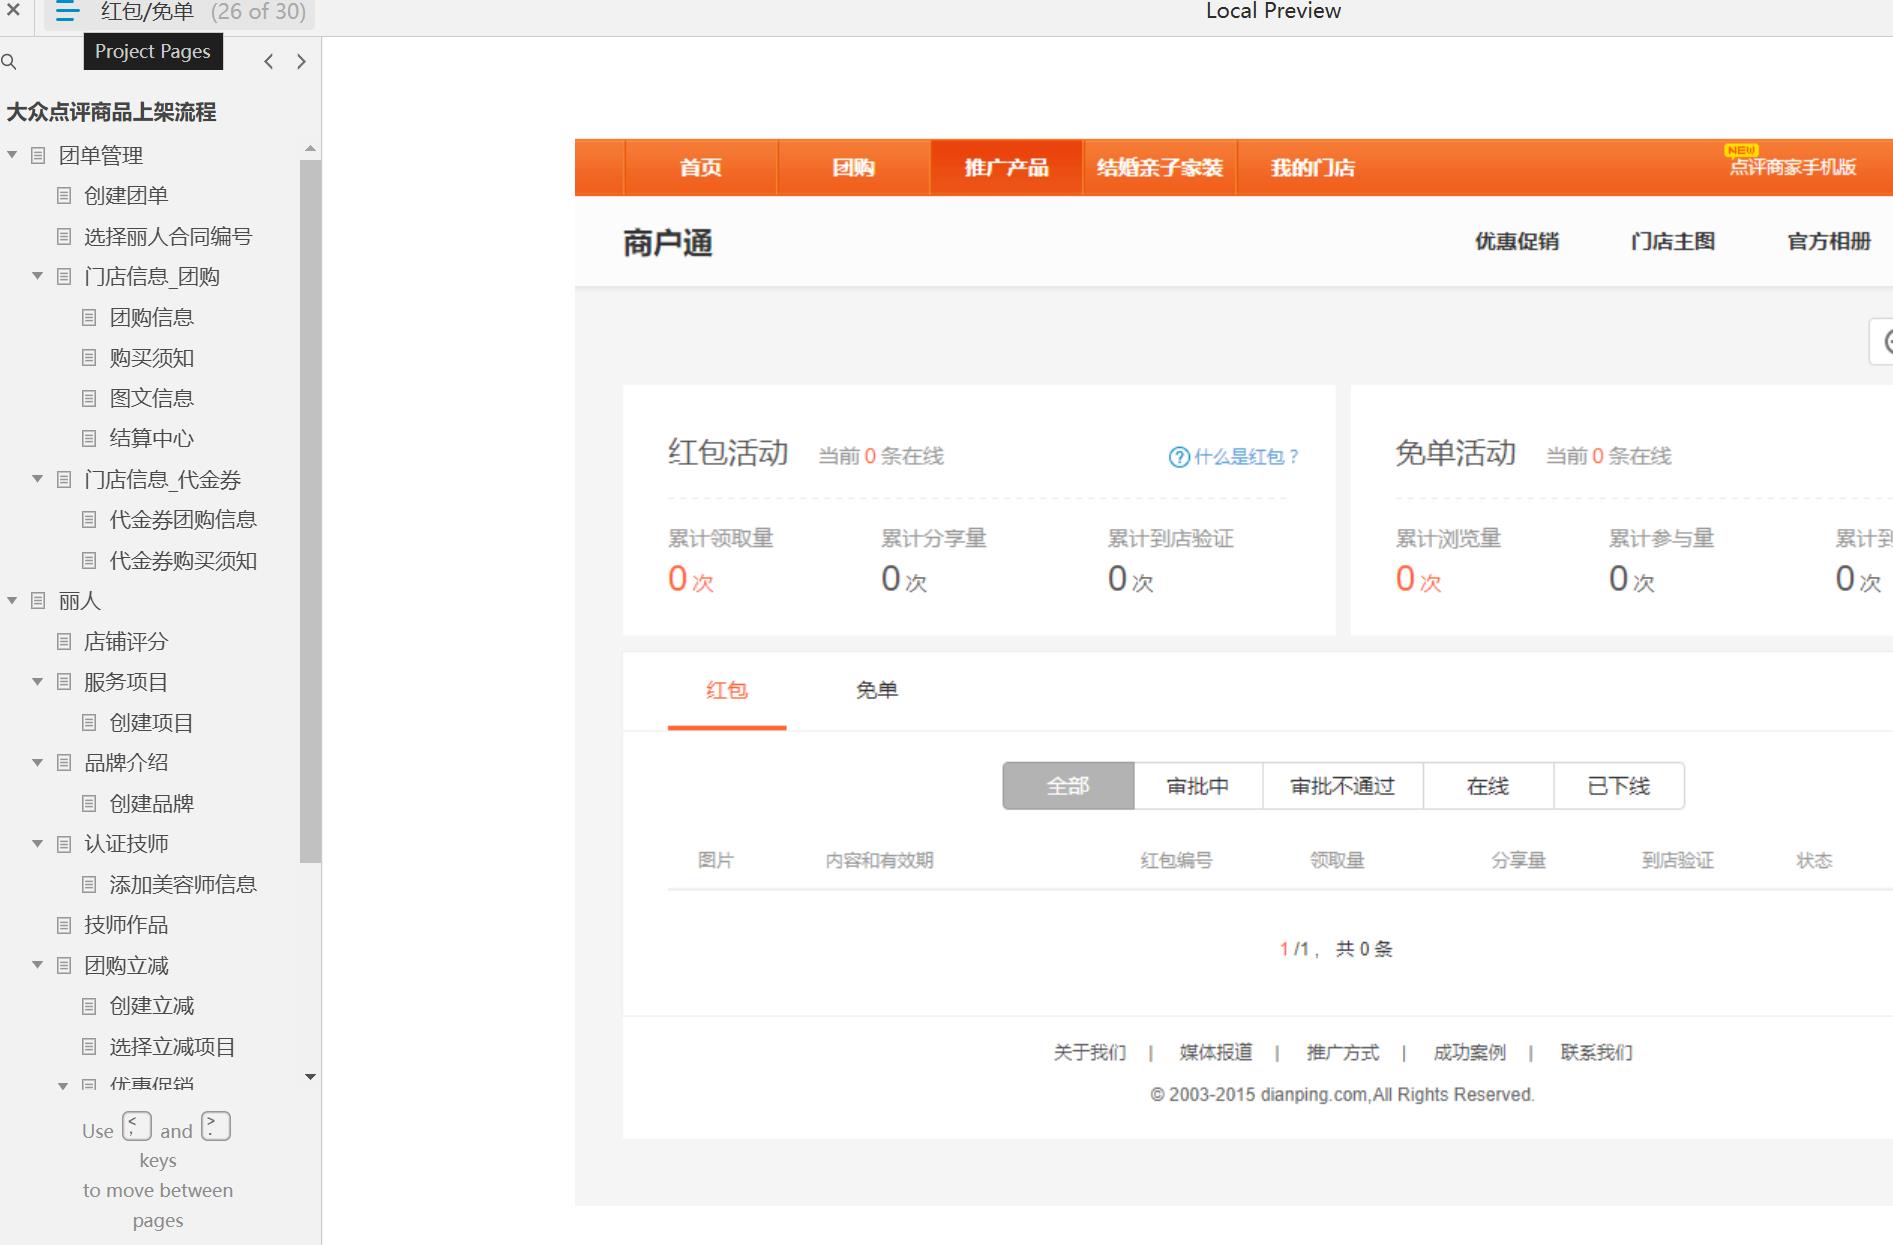
Task: Open the 结婚亲子家装 navigation tab
Action: click(x=1160, y=168)
